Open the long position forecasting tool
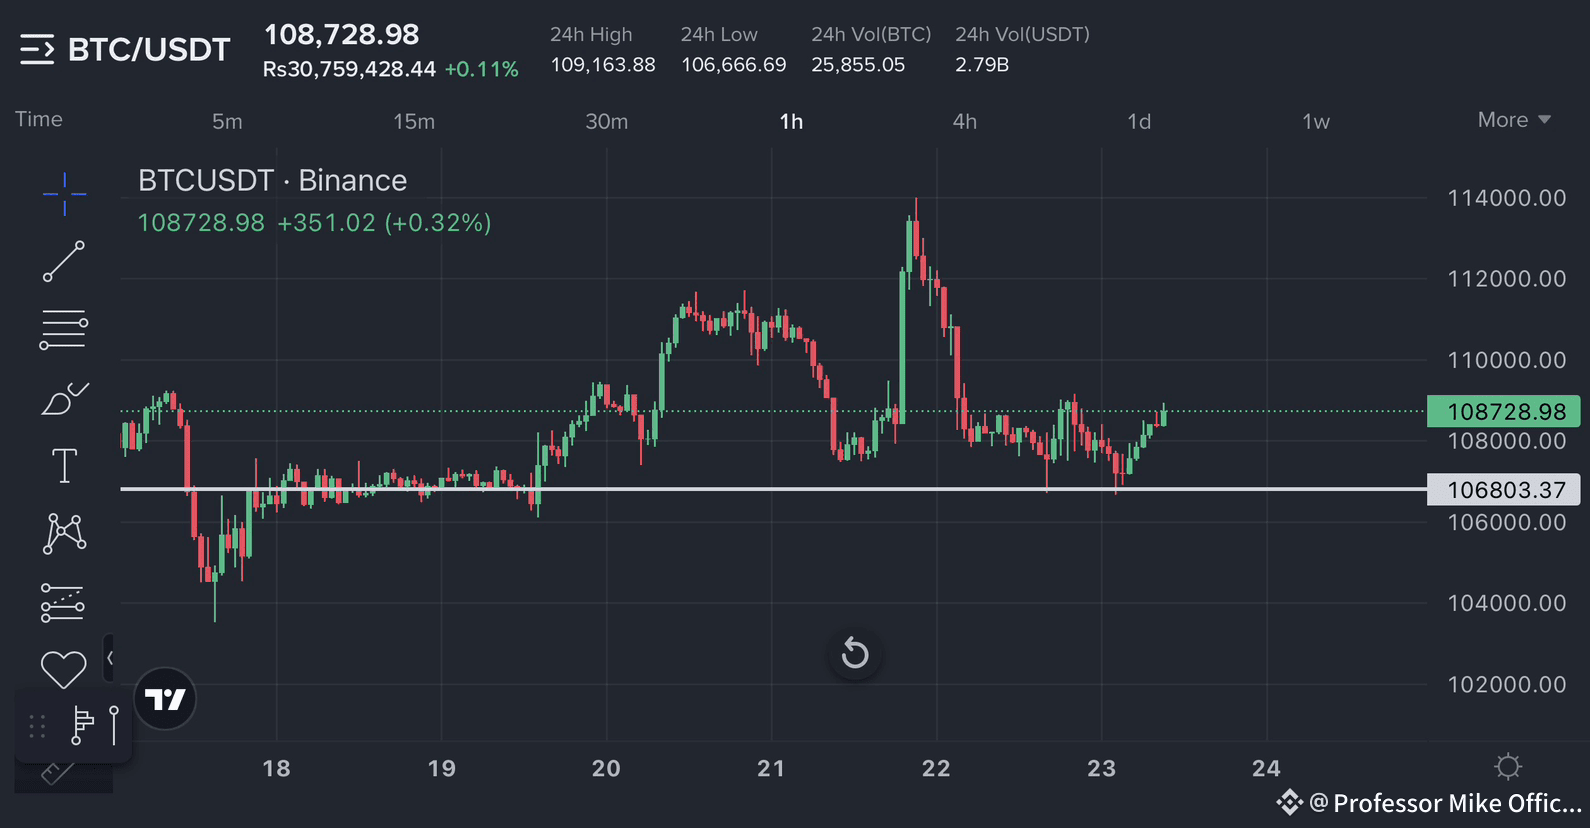The image size is (1590, 828). coord(63,603)
